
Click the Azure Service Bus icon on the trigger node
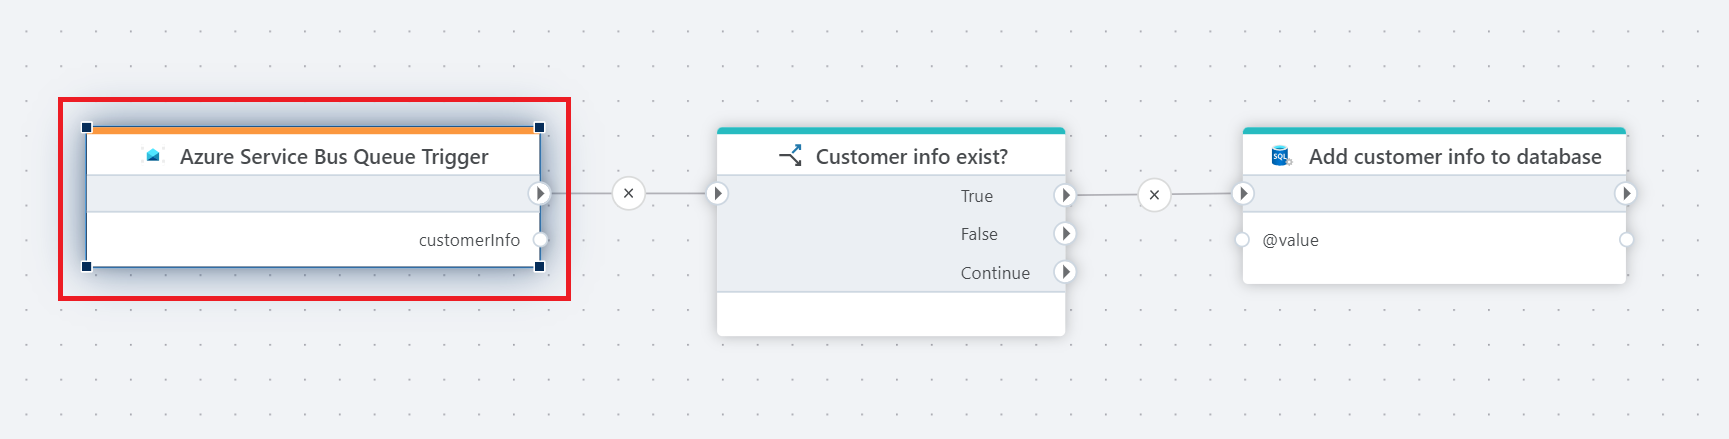tap(153, 156)
